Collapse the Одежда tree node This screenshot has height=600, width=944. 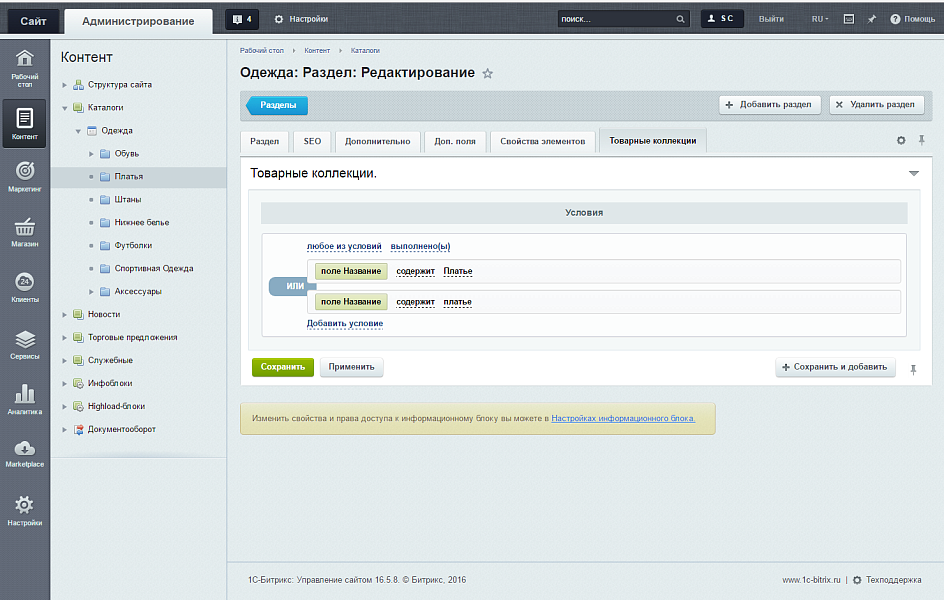pos(78,131)
